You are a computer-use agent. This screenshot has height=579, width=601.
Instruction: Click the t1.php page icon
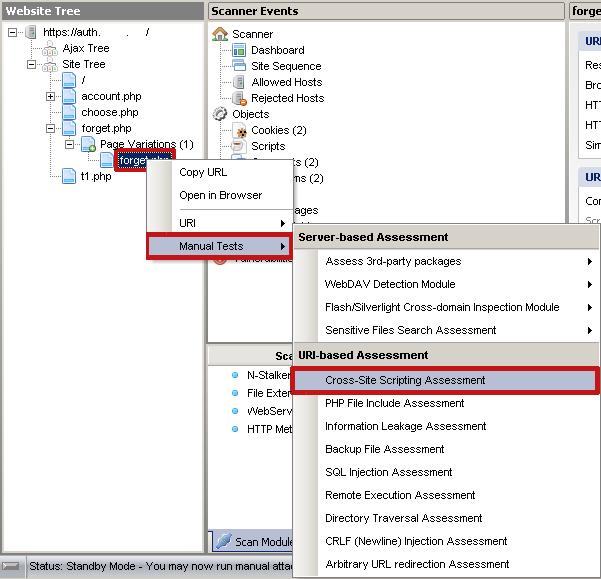[69, 176]
